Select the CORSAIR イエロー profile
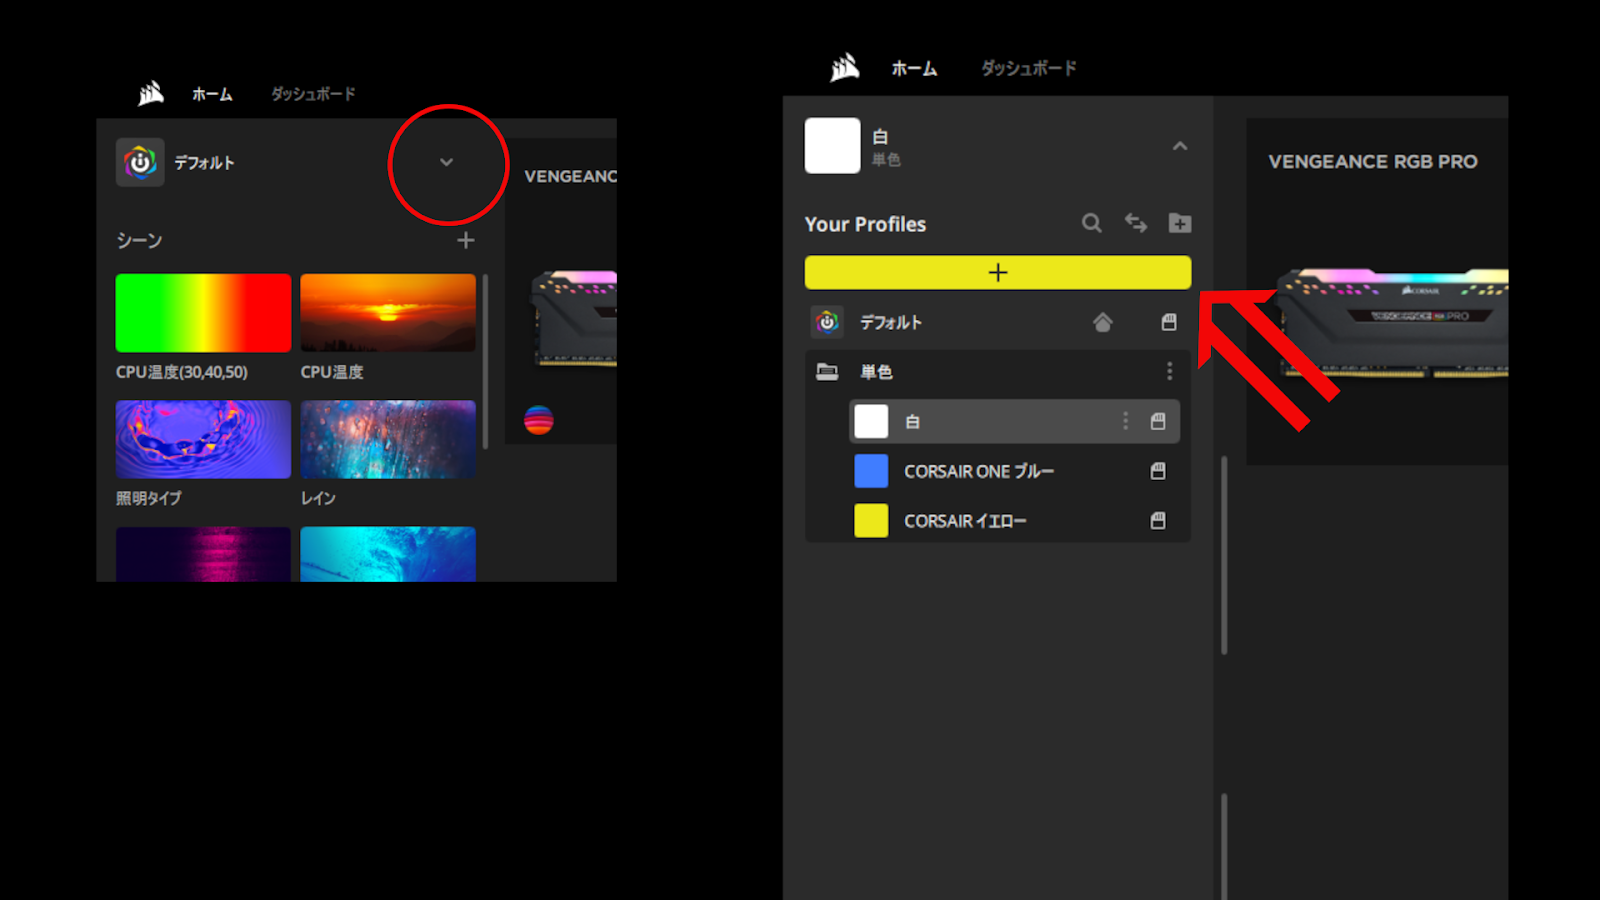Viewport: 1600px width, 900px height. tap(1014, 521)
